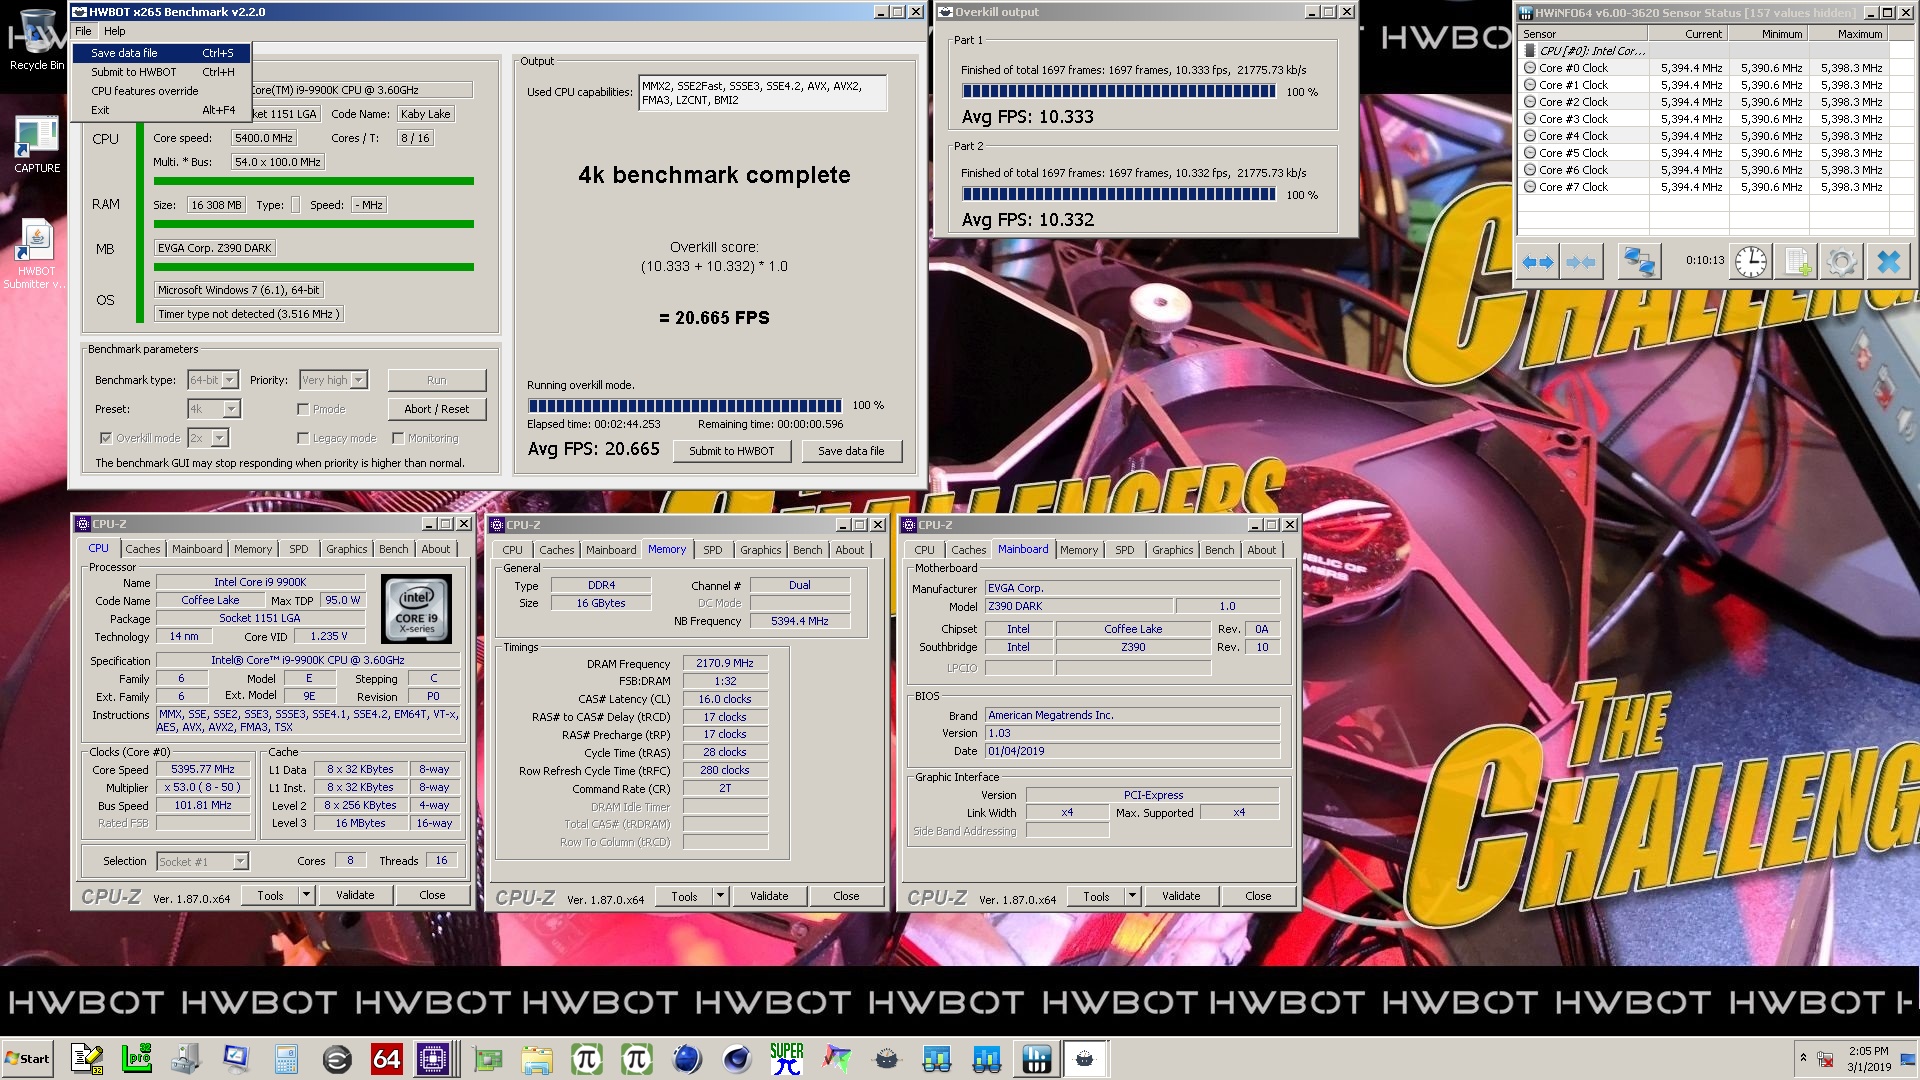Screen dimensions: 1920x1080
Task: Choose Exit from the File menu
Action: pyautogui.click(x=161, y=110)
